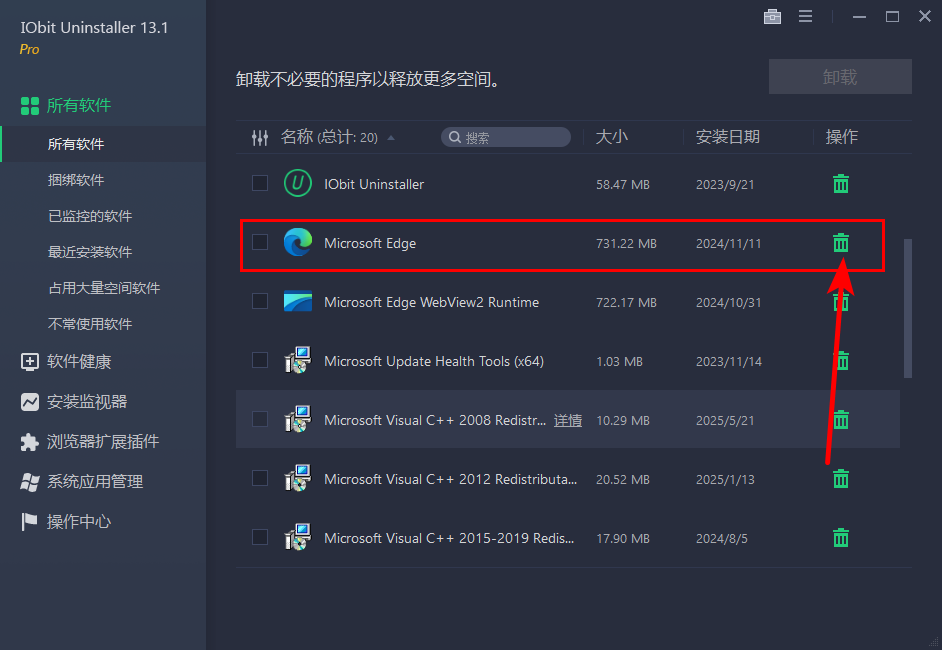
Task: Click the green grid icon beside 所有软件
Action: [x=29, y=106]
